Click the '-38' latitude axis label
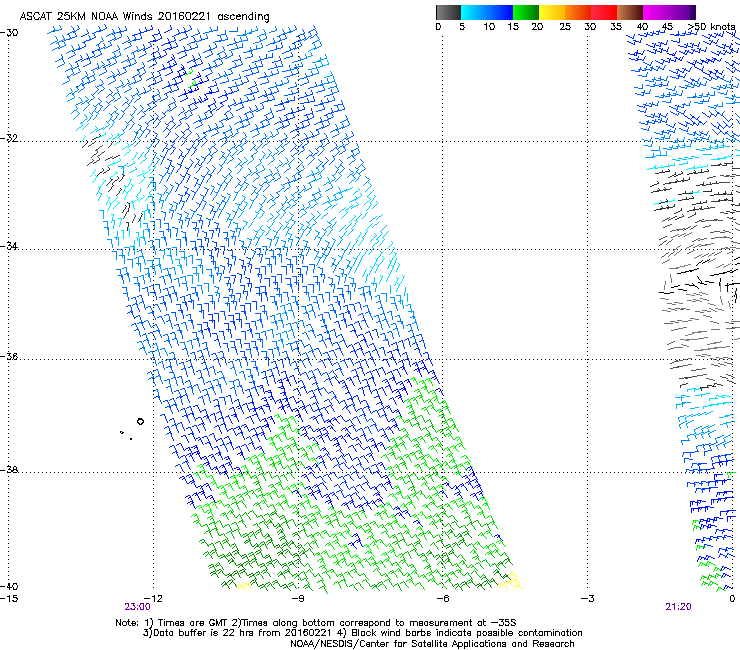Viewport: 740px width, 650px height. click(9, 470)
